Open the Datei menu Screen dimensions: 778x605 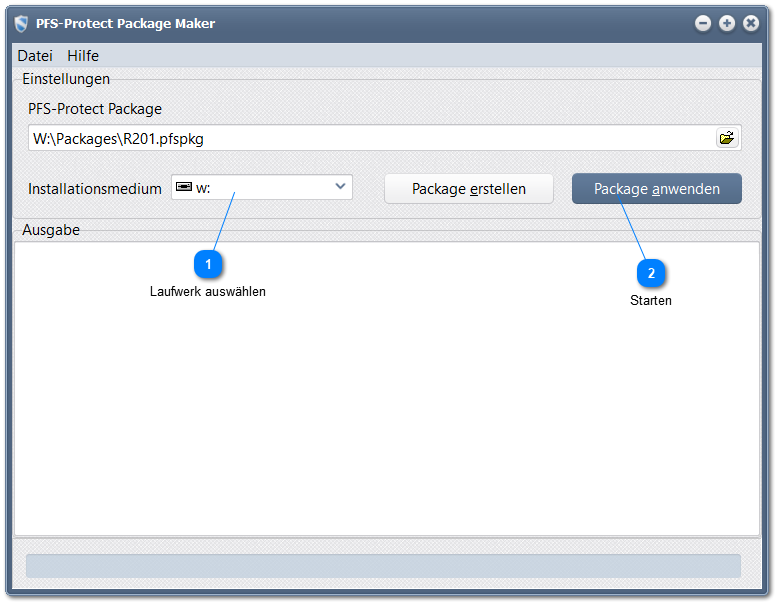35,56
